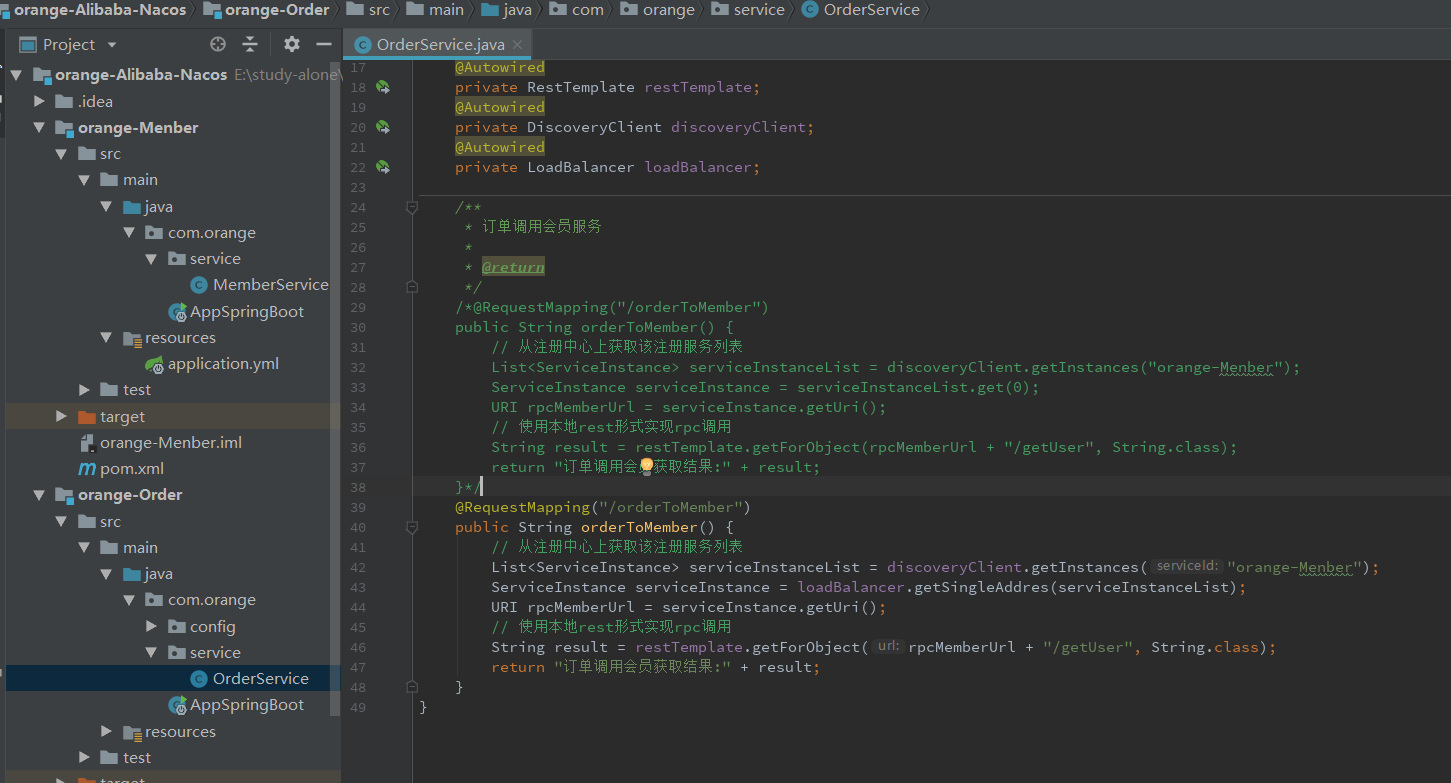The image size is (1451, 783).
Task: Open MemberService class in project tree
Action: [x=269, y=285]
